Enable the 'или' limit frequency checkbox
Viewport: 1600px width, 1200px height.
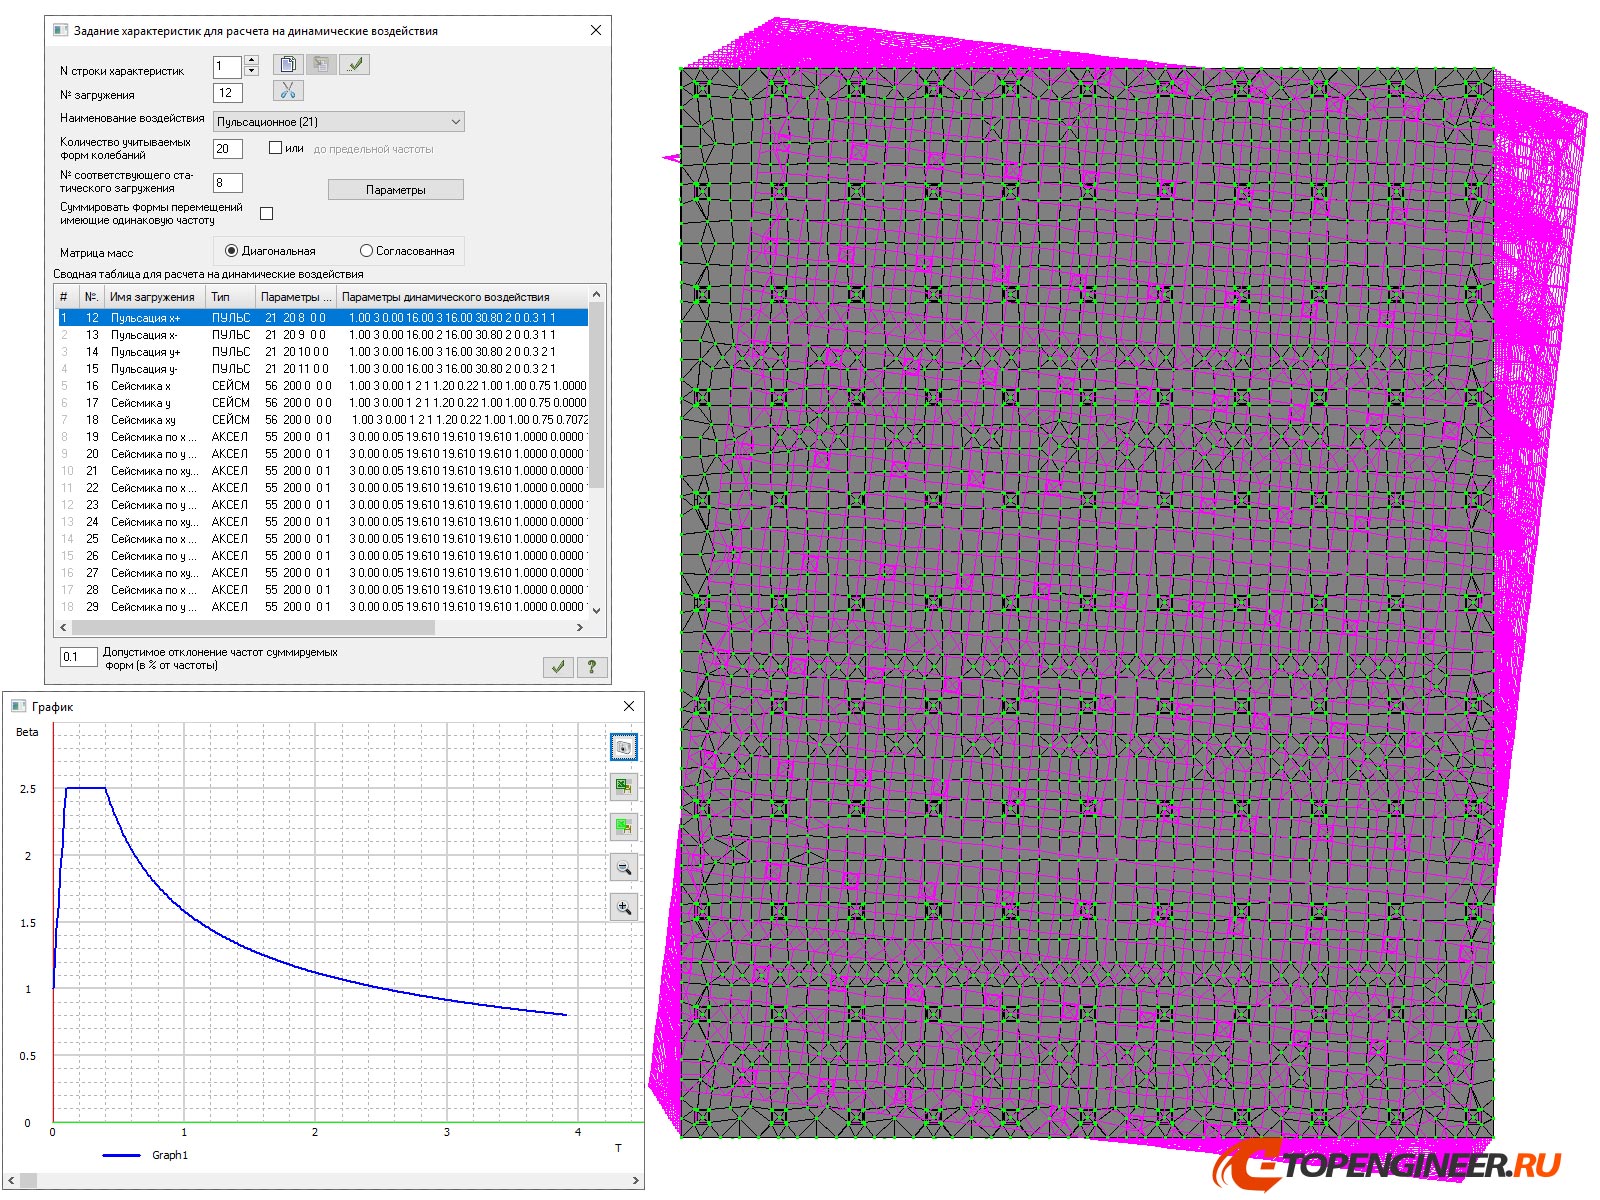coord(276,148)
